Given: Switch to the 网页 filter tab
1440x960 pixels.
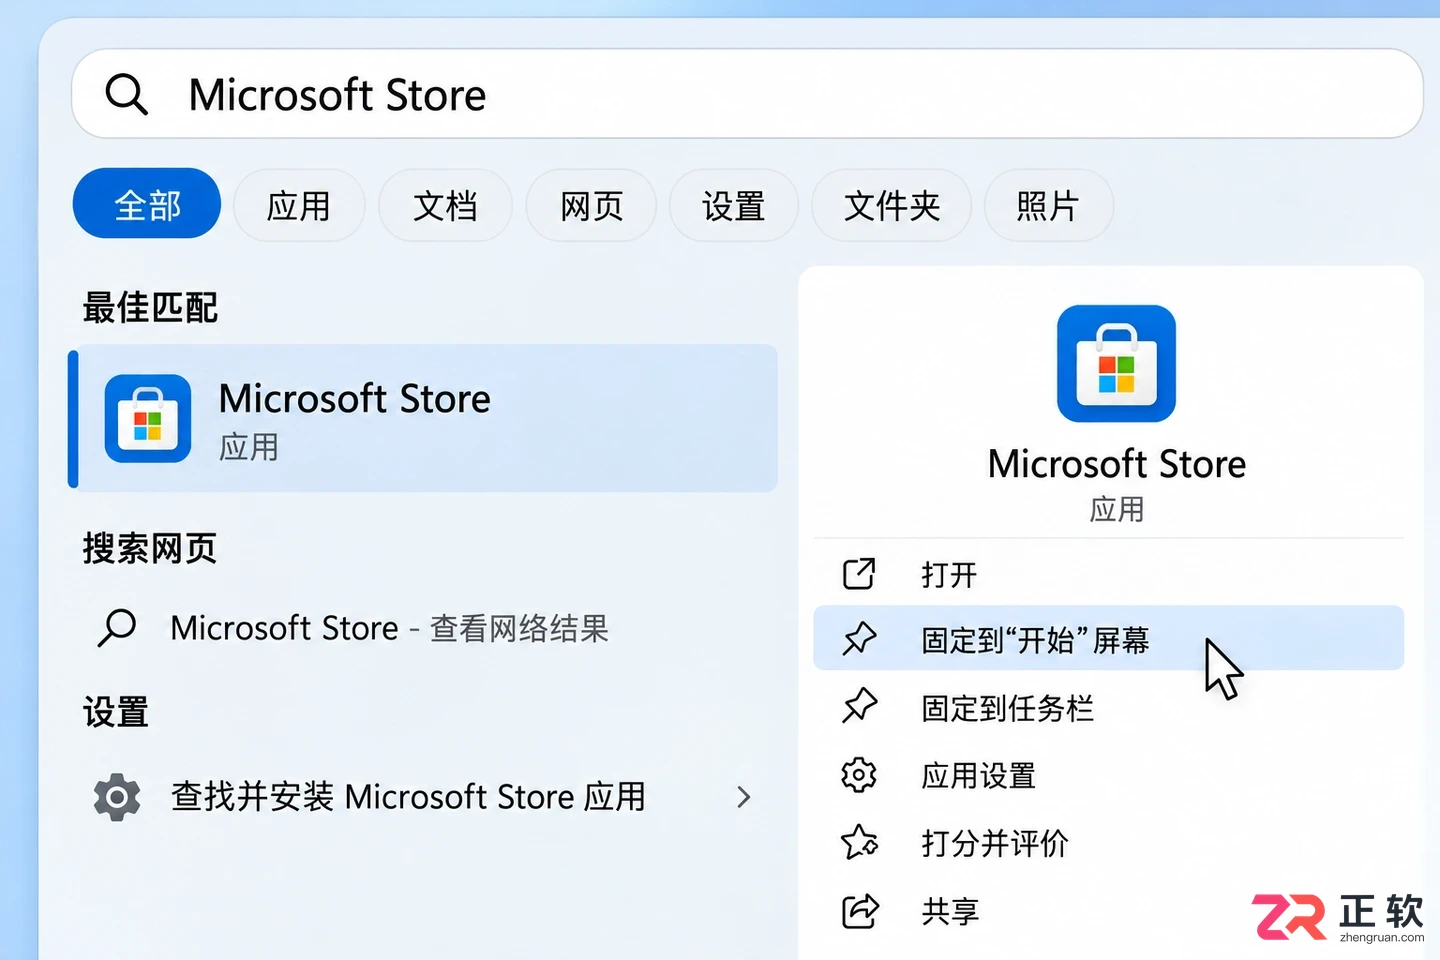Looking at the screenshot, I should point(591,205).
